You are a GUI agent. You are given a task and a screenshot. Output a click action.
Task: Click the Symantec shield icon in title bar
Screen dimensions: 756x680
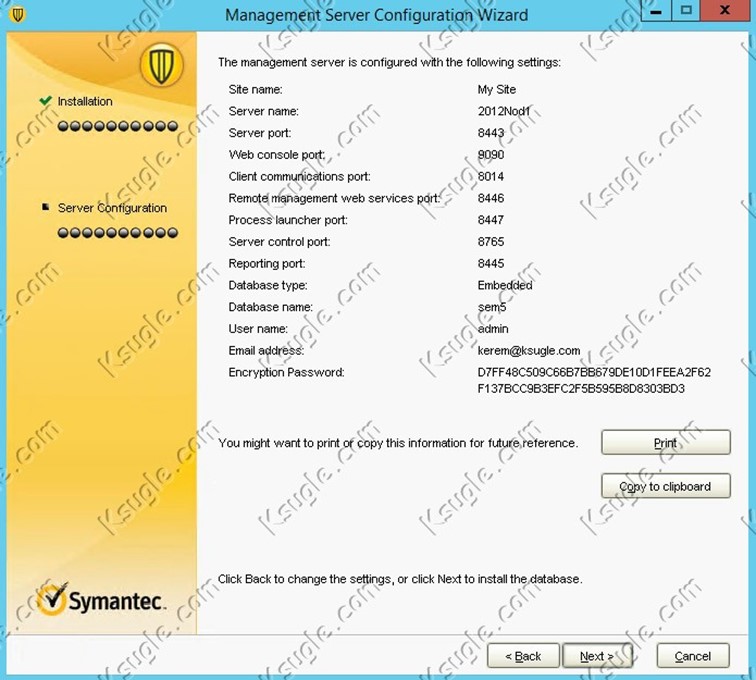(17, 15)
